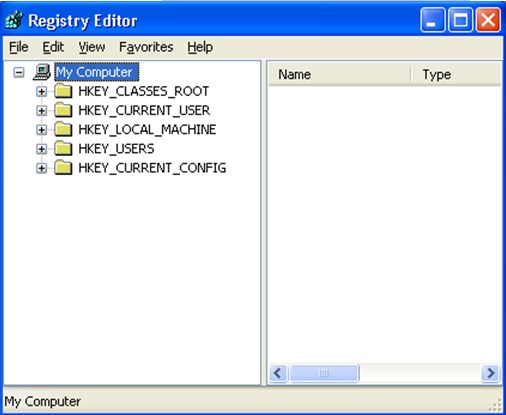Image resolution: width=506 pixels, height=415 pixels.
Task: Click the Registry Editor title bar icon
Action: pyautogui.click(x=14, y=20)
